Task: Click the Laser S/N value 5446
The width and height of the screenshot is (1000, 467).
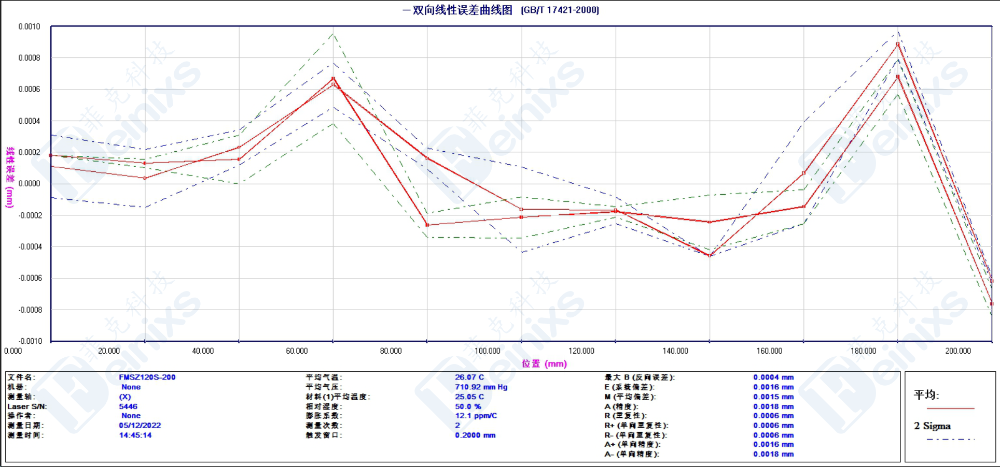Action: [128, 406]
